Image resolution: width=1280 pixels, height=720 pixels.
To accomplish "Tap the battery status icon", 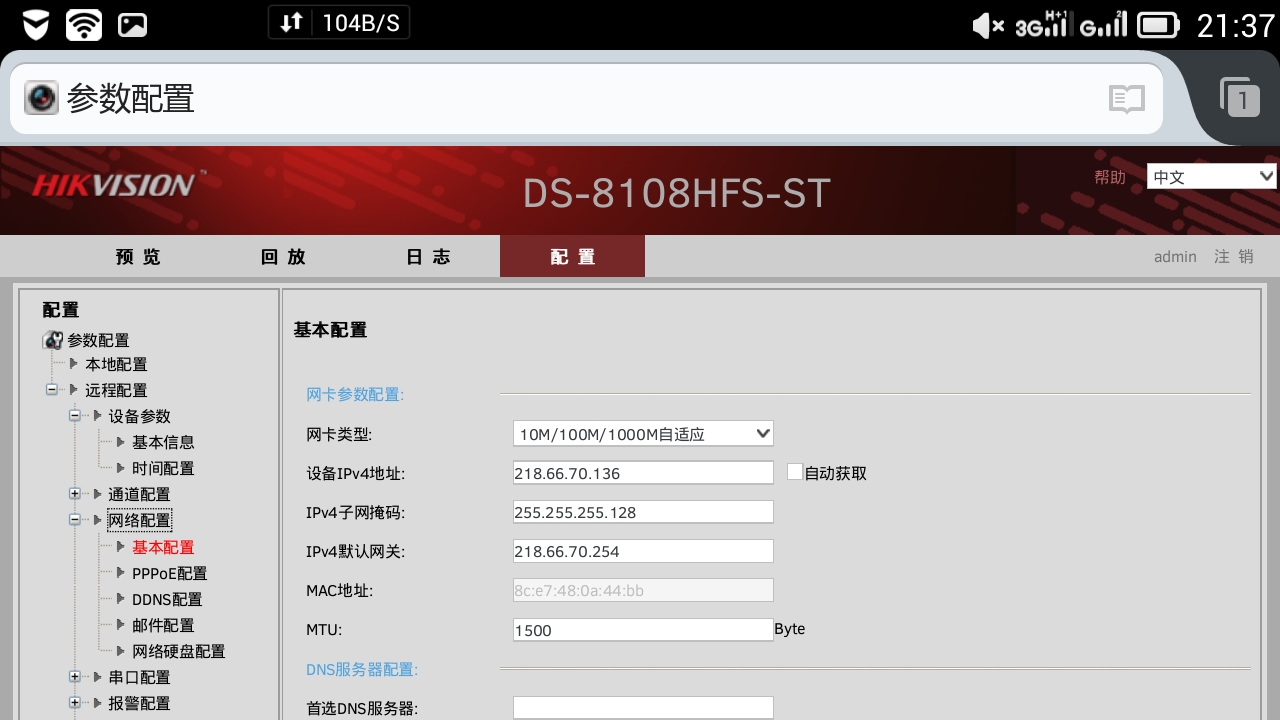I will pos(1159,25).
